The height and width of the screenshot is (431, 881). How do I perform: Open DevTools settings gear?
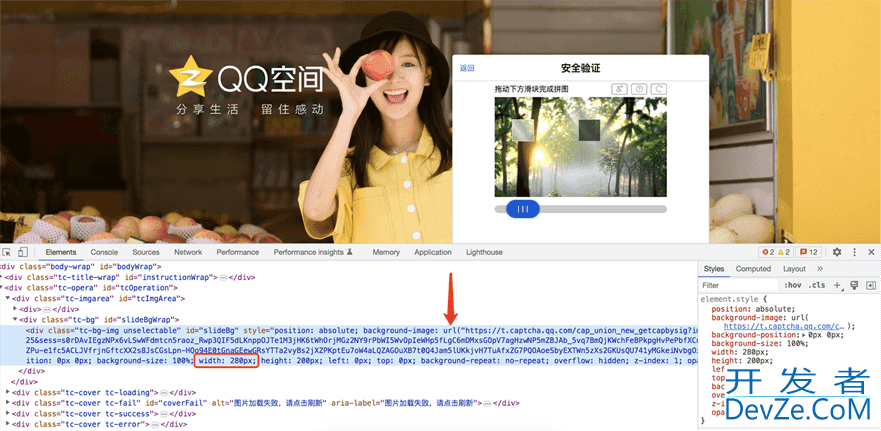coord(837,252)
